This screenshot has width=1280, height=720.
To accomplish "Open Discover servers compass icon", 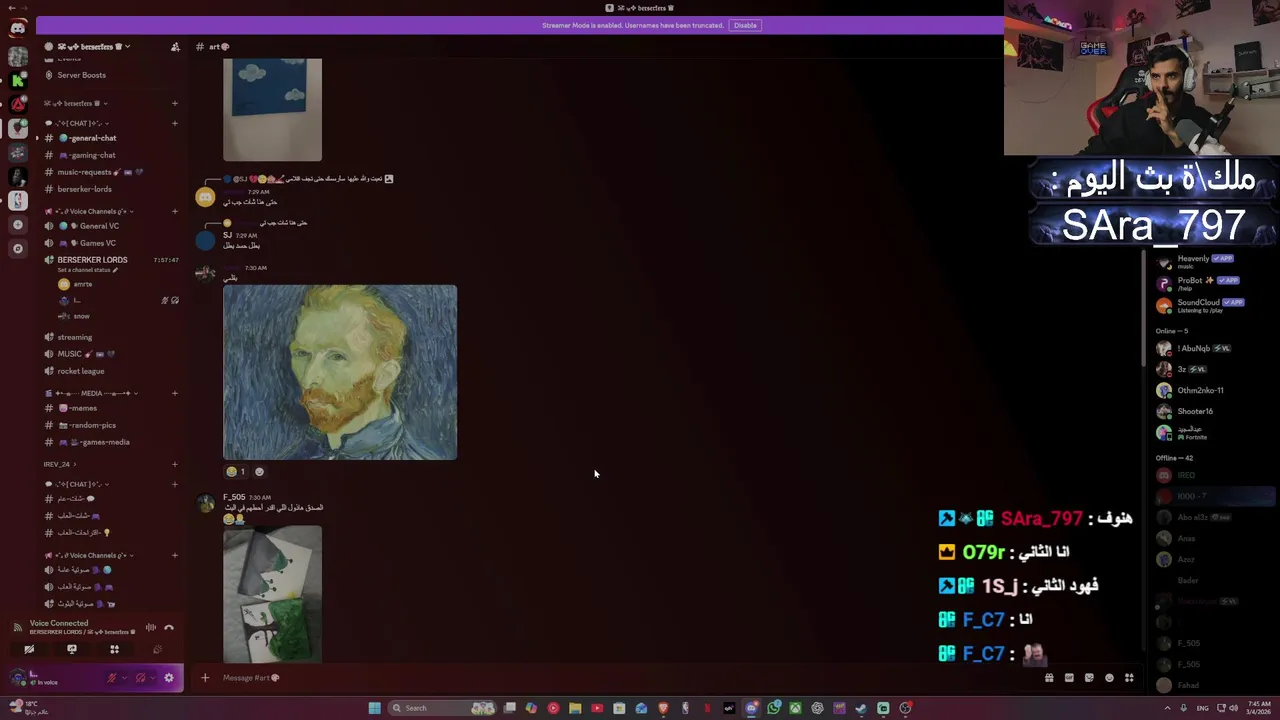I will (x=18, y=248).
